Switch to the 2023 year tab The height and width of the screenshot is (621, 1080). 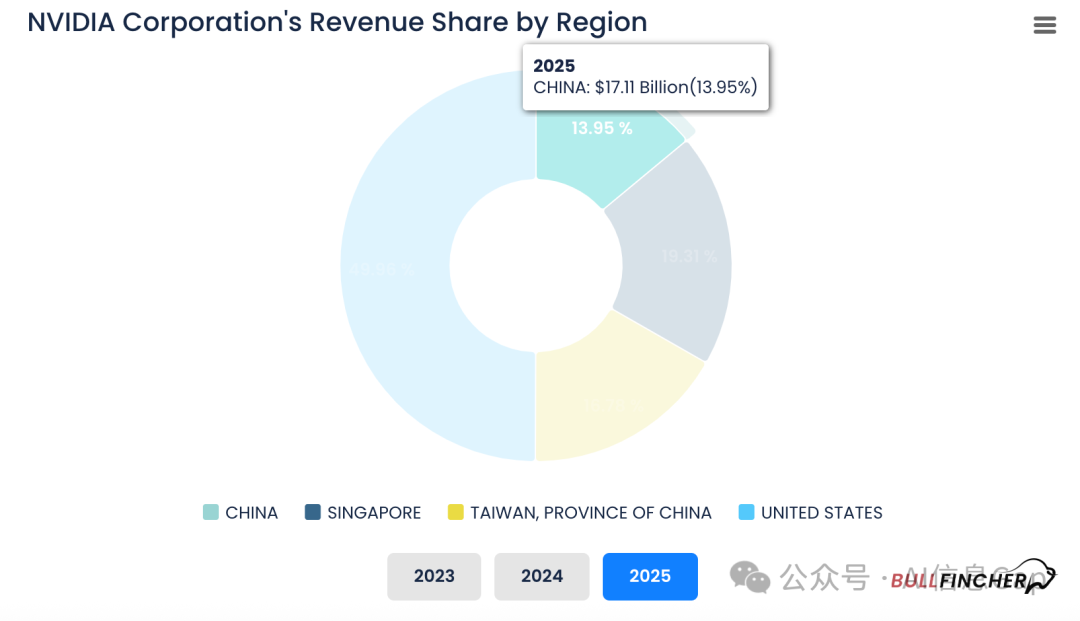pos(434,576)
